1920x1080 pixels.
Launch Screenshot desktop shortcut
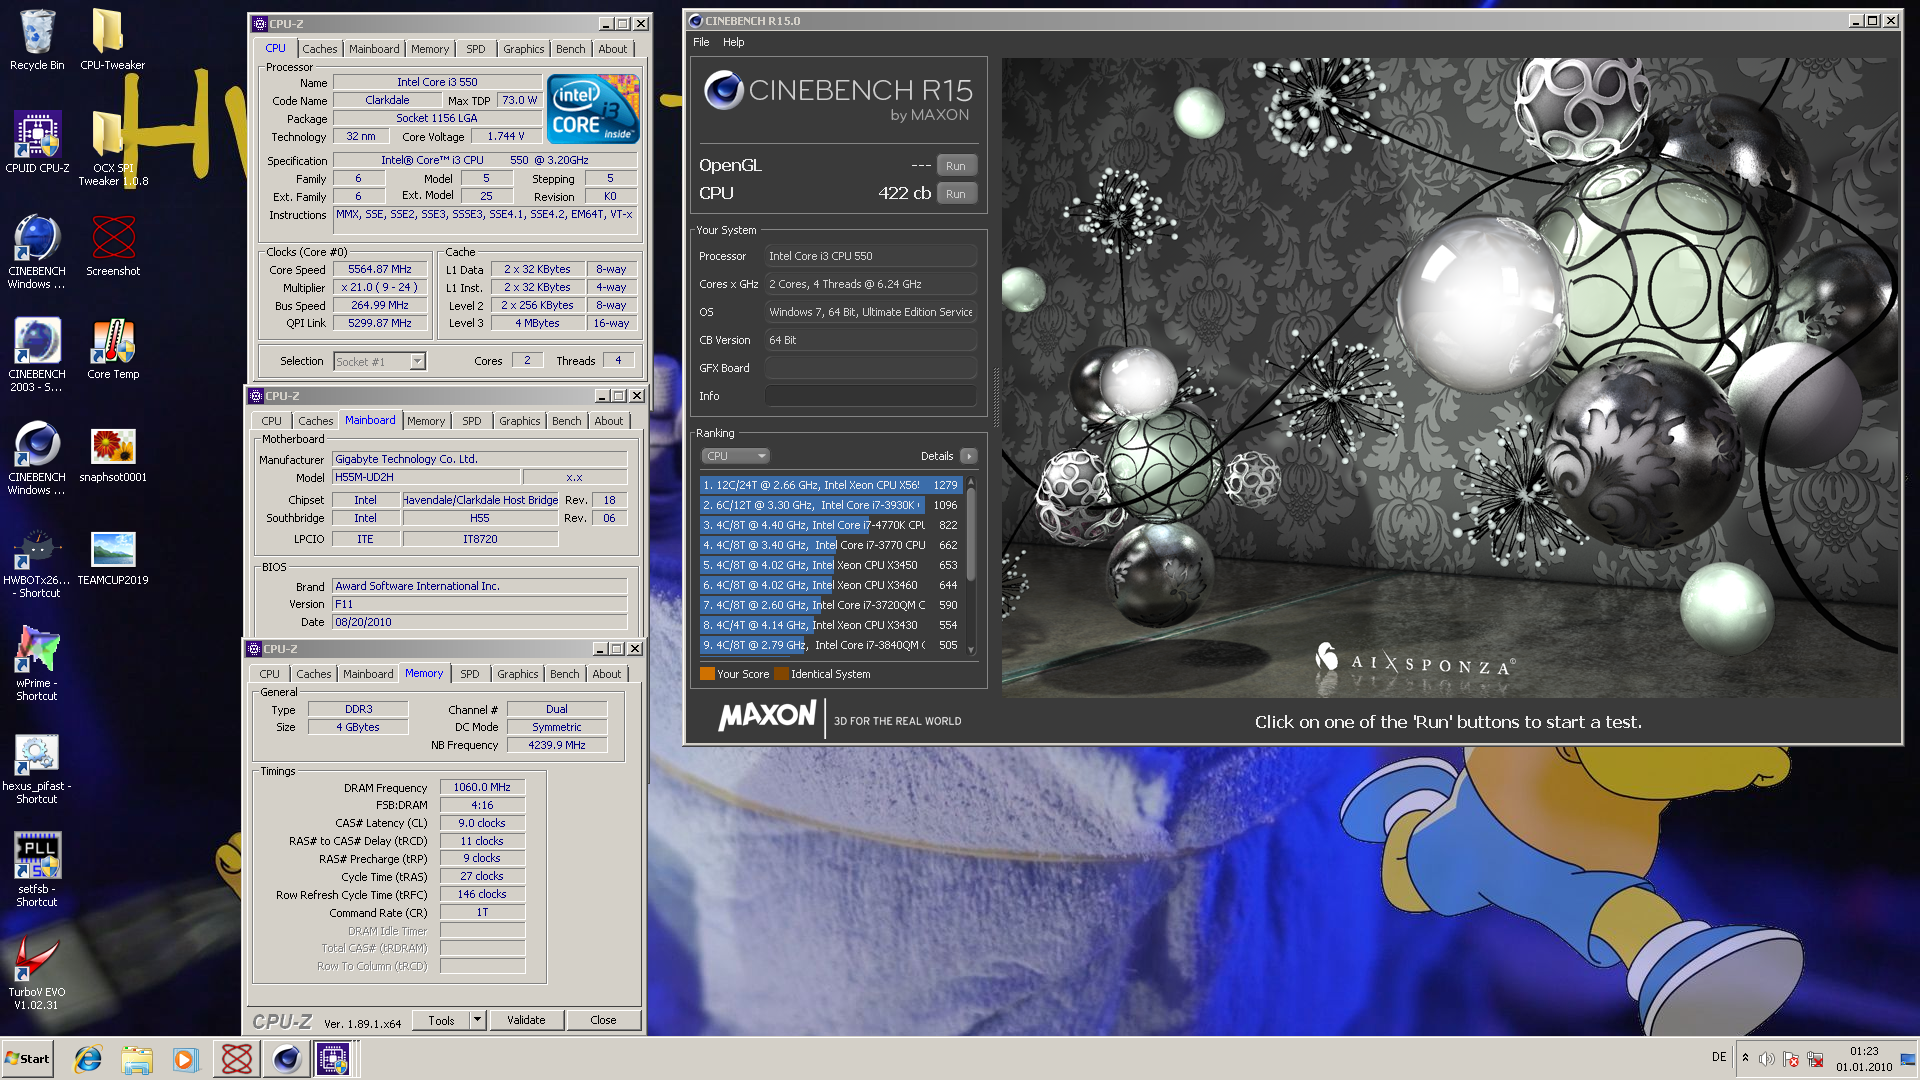(x=113, y=246)
